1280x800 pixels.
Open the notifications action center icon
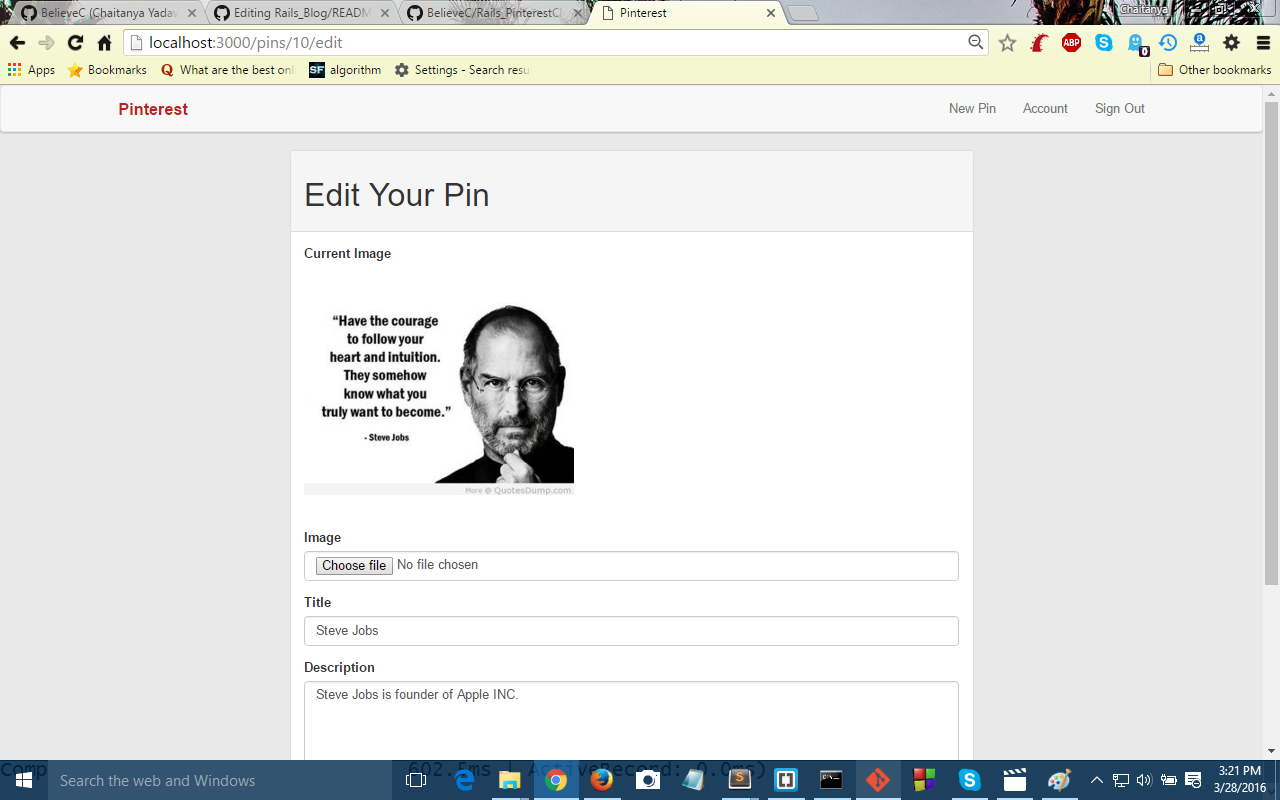(x=1192, y=780)
